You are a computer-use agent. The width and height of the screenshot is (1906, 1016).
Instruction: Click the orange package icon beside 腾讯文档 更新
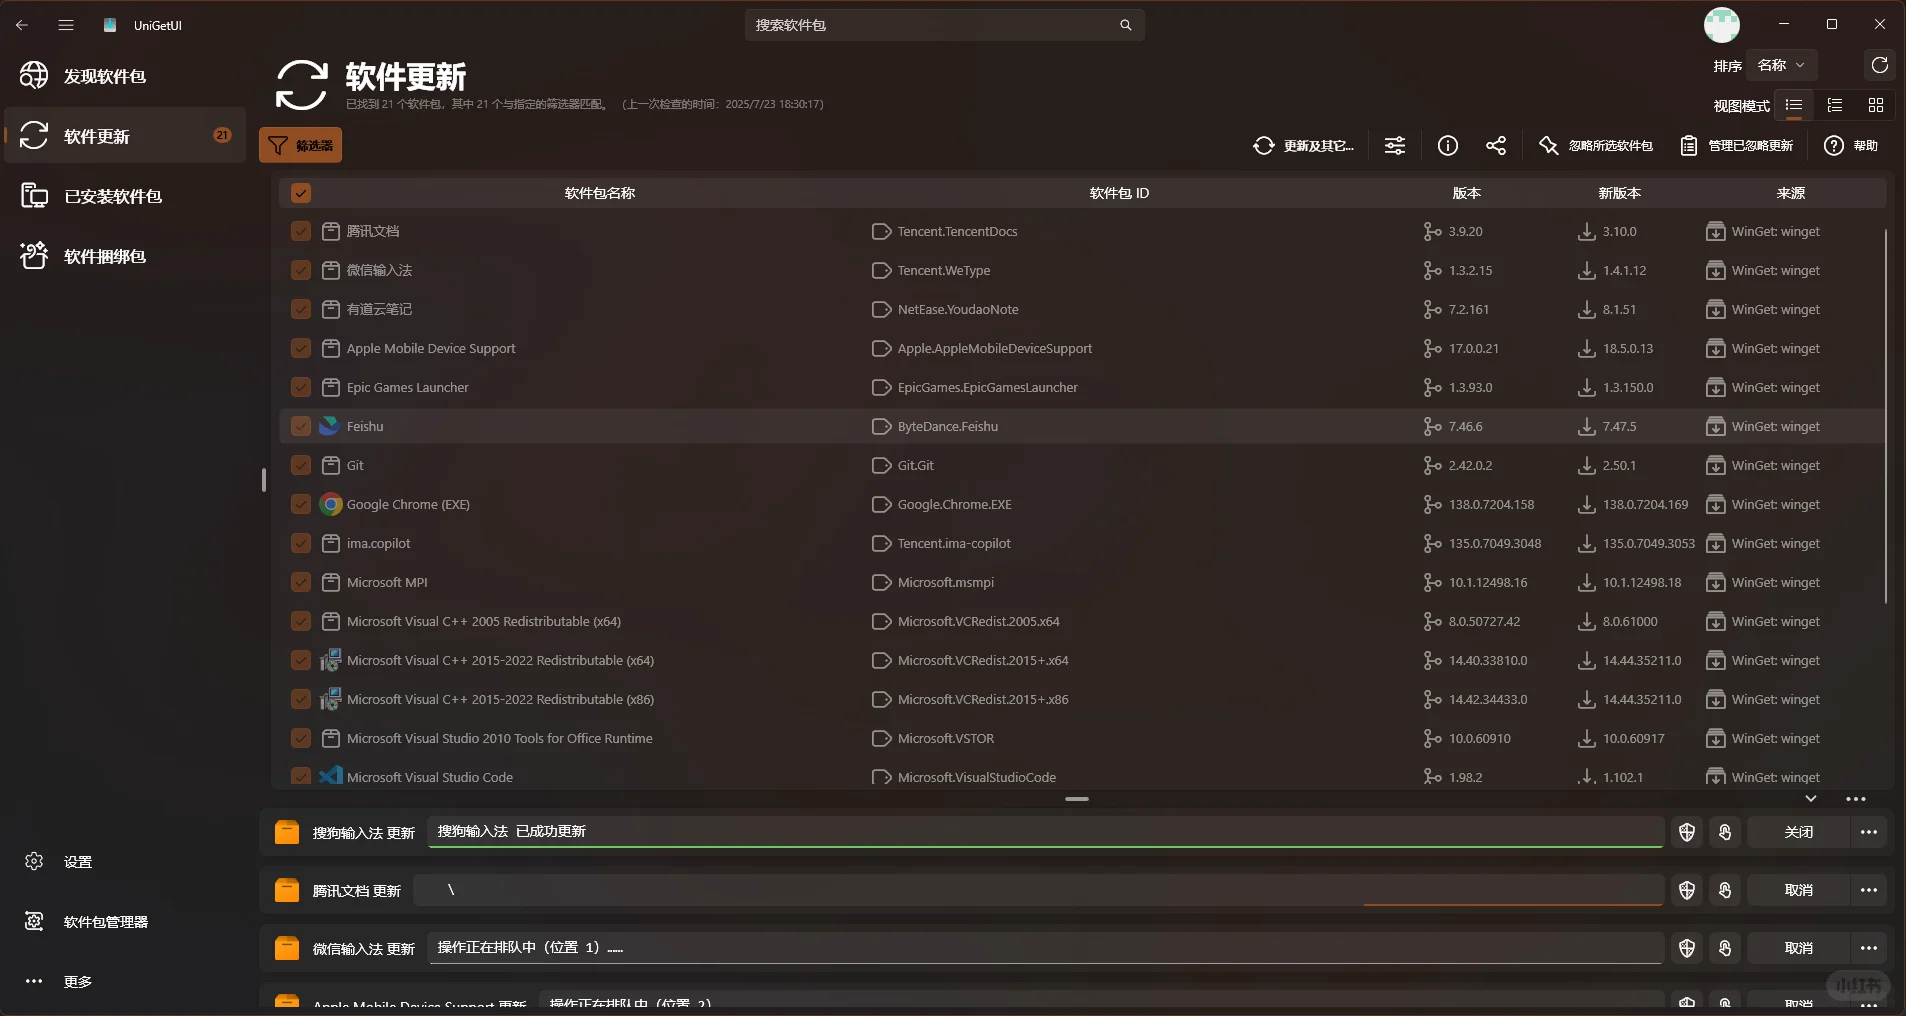click(x=287, y=890)
